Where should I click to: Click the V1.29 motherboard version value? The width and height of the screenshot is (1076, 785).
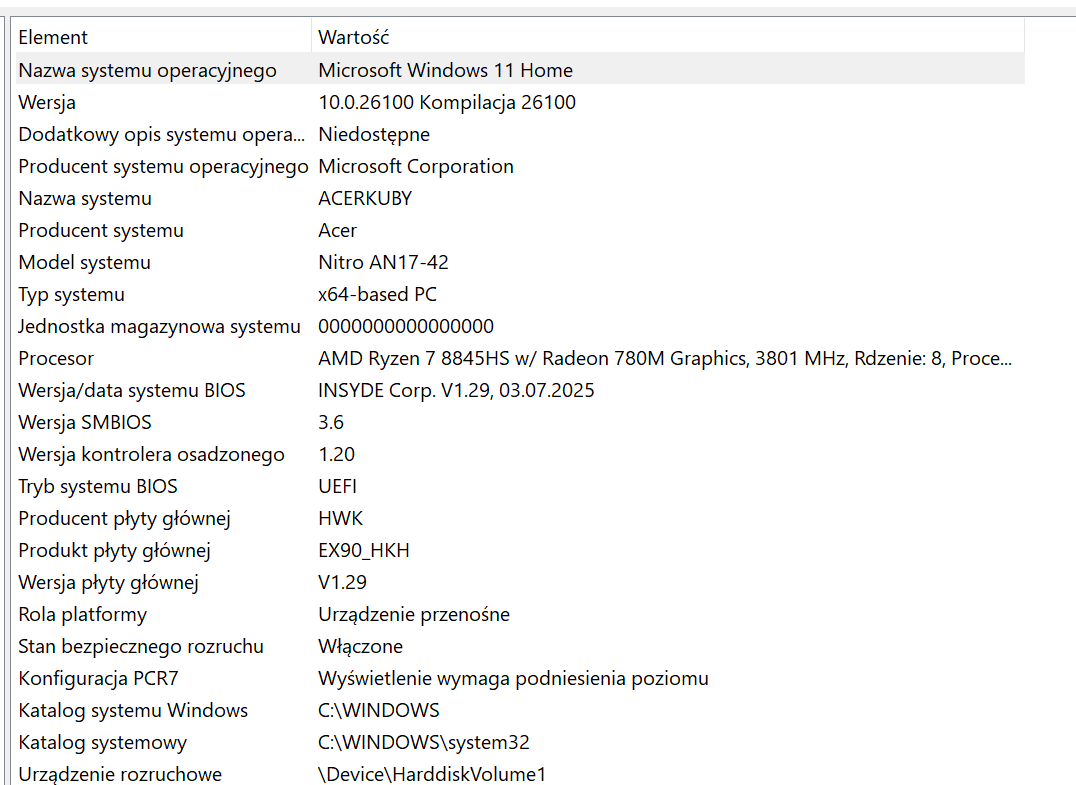[342, 583]
